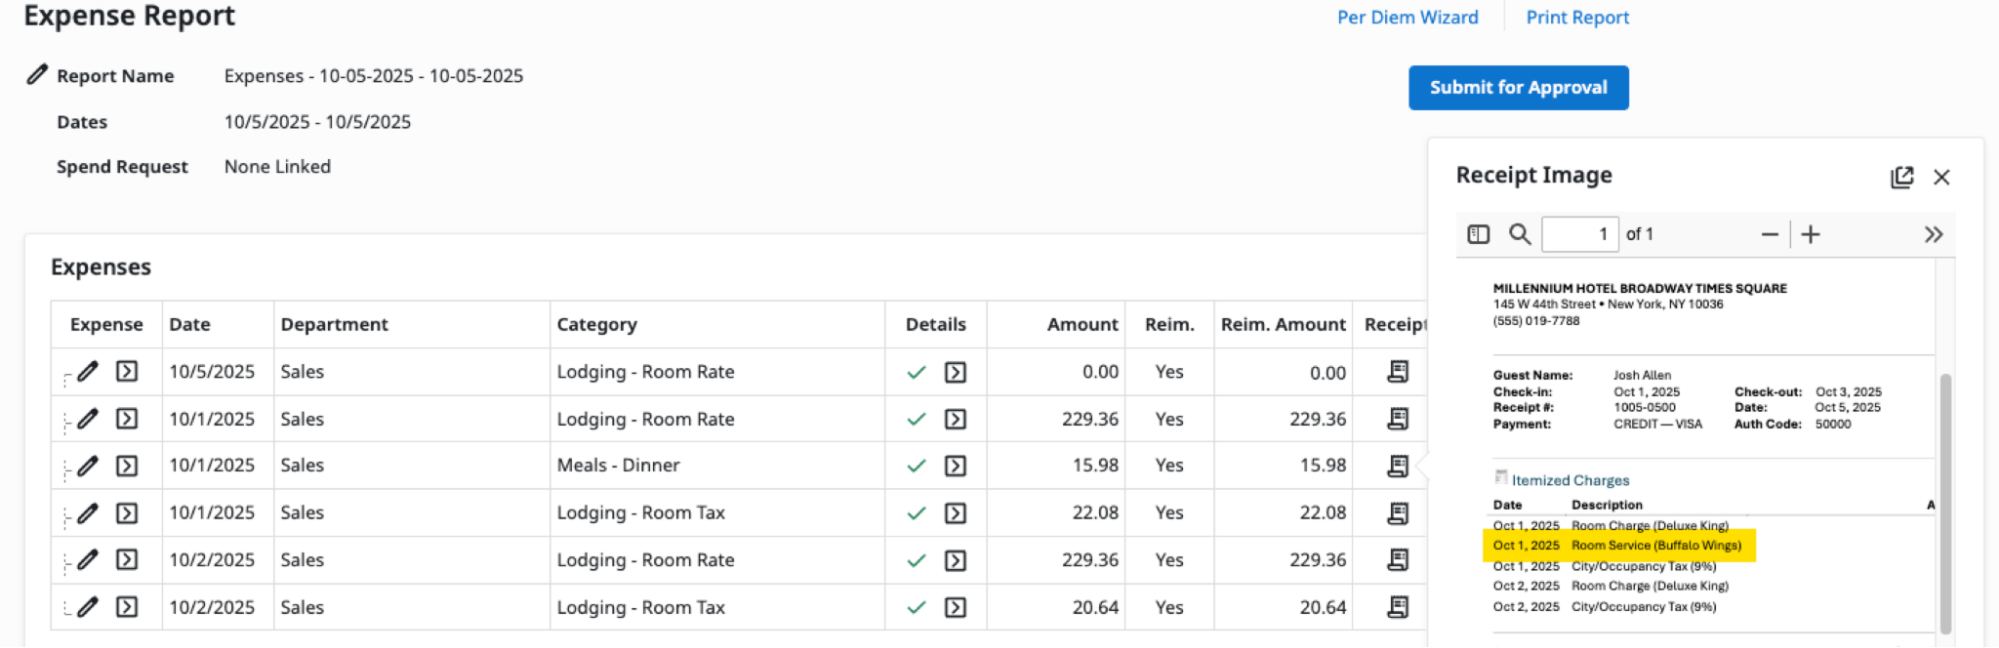Expand the Meals - Dinner expense arrow
Screen dimensions: 1999x648
[126, 465]
